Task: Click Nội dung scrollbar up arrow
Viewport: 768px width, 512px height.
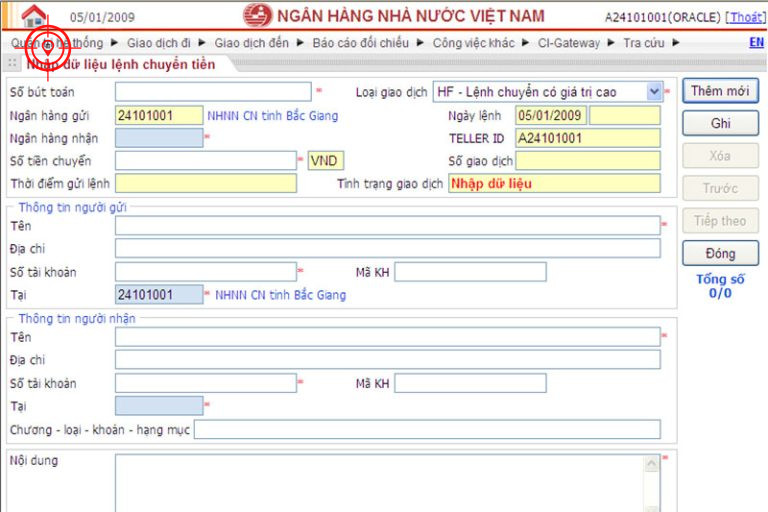Action: [x=651, y=463]
